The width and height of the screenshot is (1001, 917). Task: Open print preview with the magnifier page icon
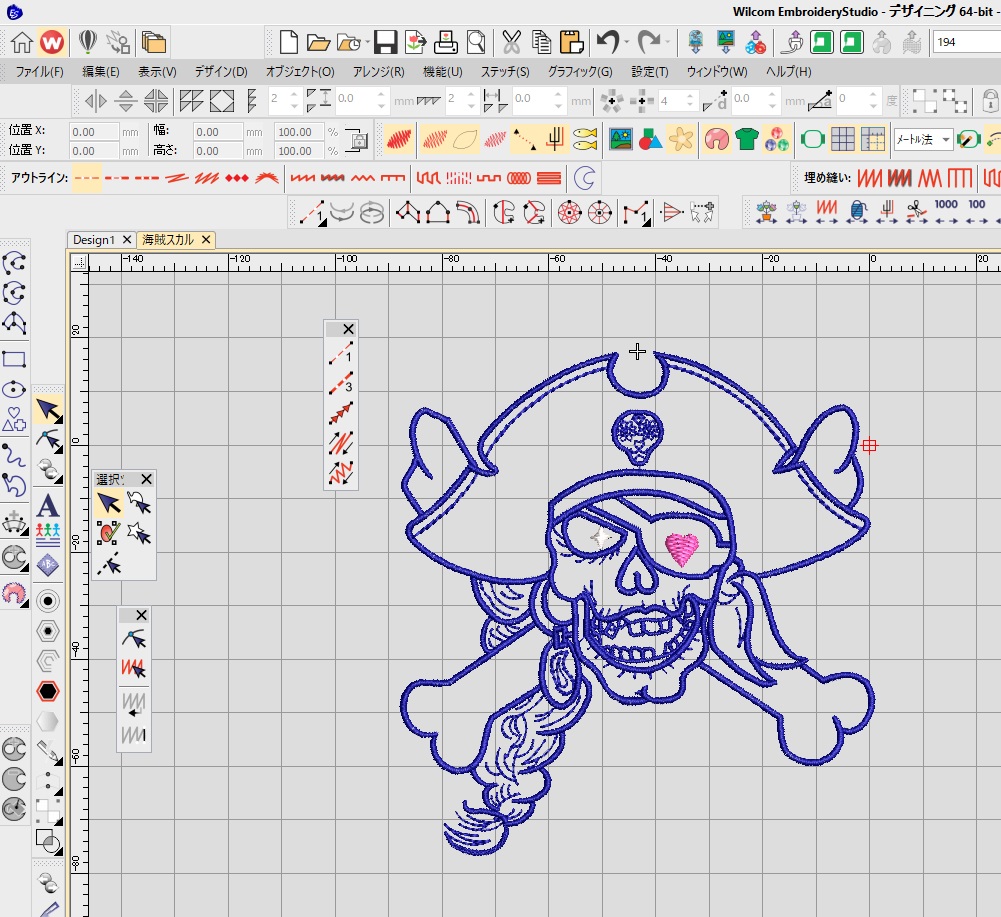coord(476,42)
